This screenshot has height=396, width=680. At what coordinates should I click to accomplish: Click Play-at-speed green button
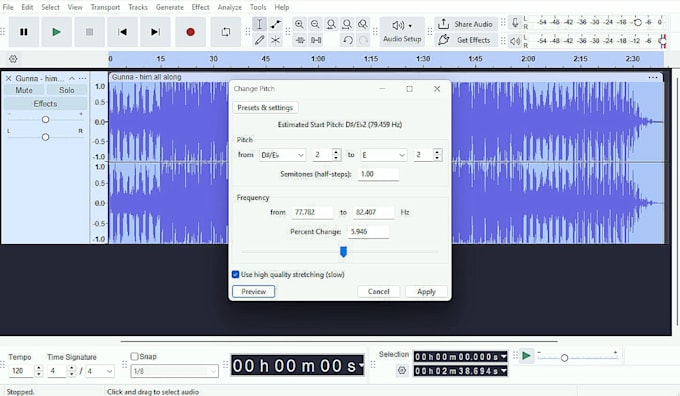(526, 356)
